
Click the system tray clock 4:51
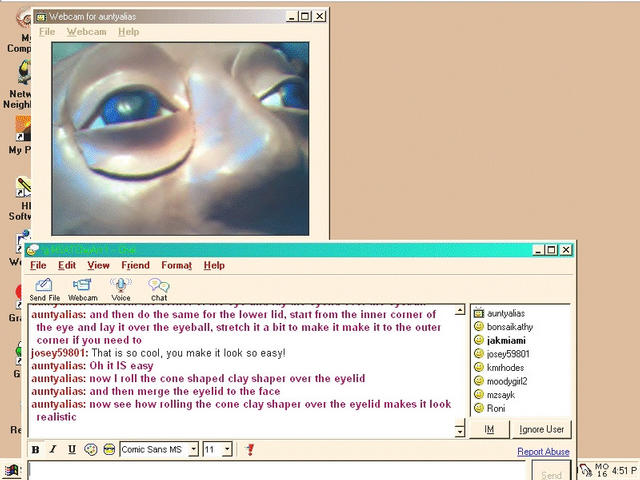(624, 471)
